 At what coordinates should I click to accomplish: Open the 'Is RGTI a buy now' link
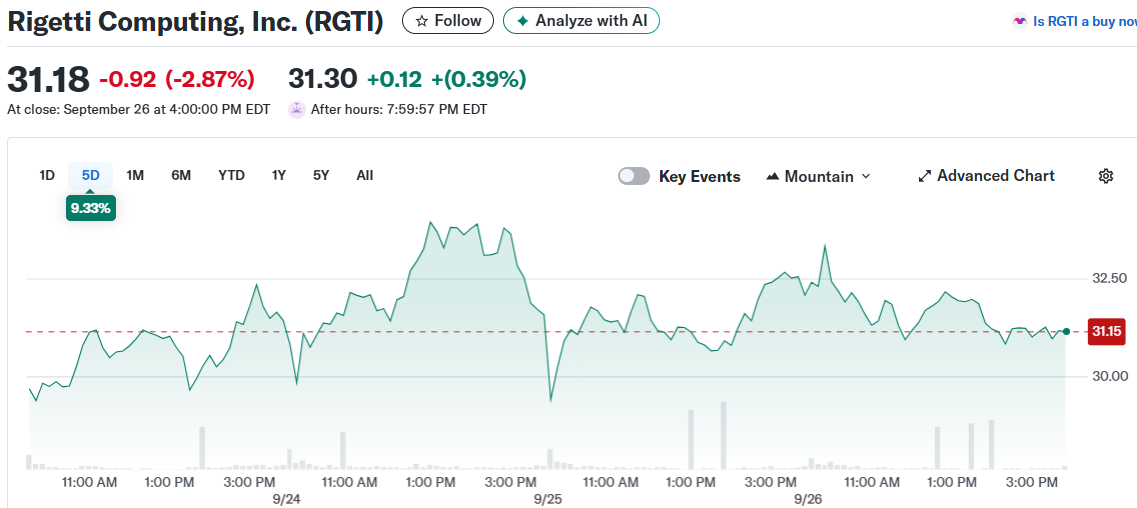[x=1074, y=22]
